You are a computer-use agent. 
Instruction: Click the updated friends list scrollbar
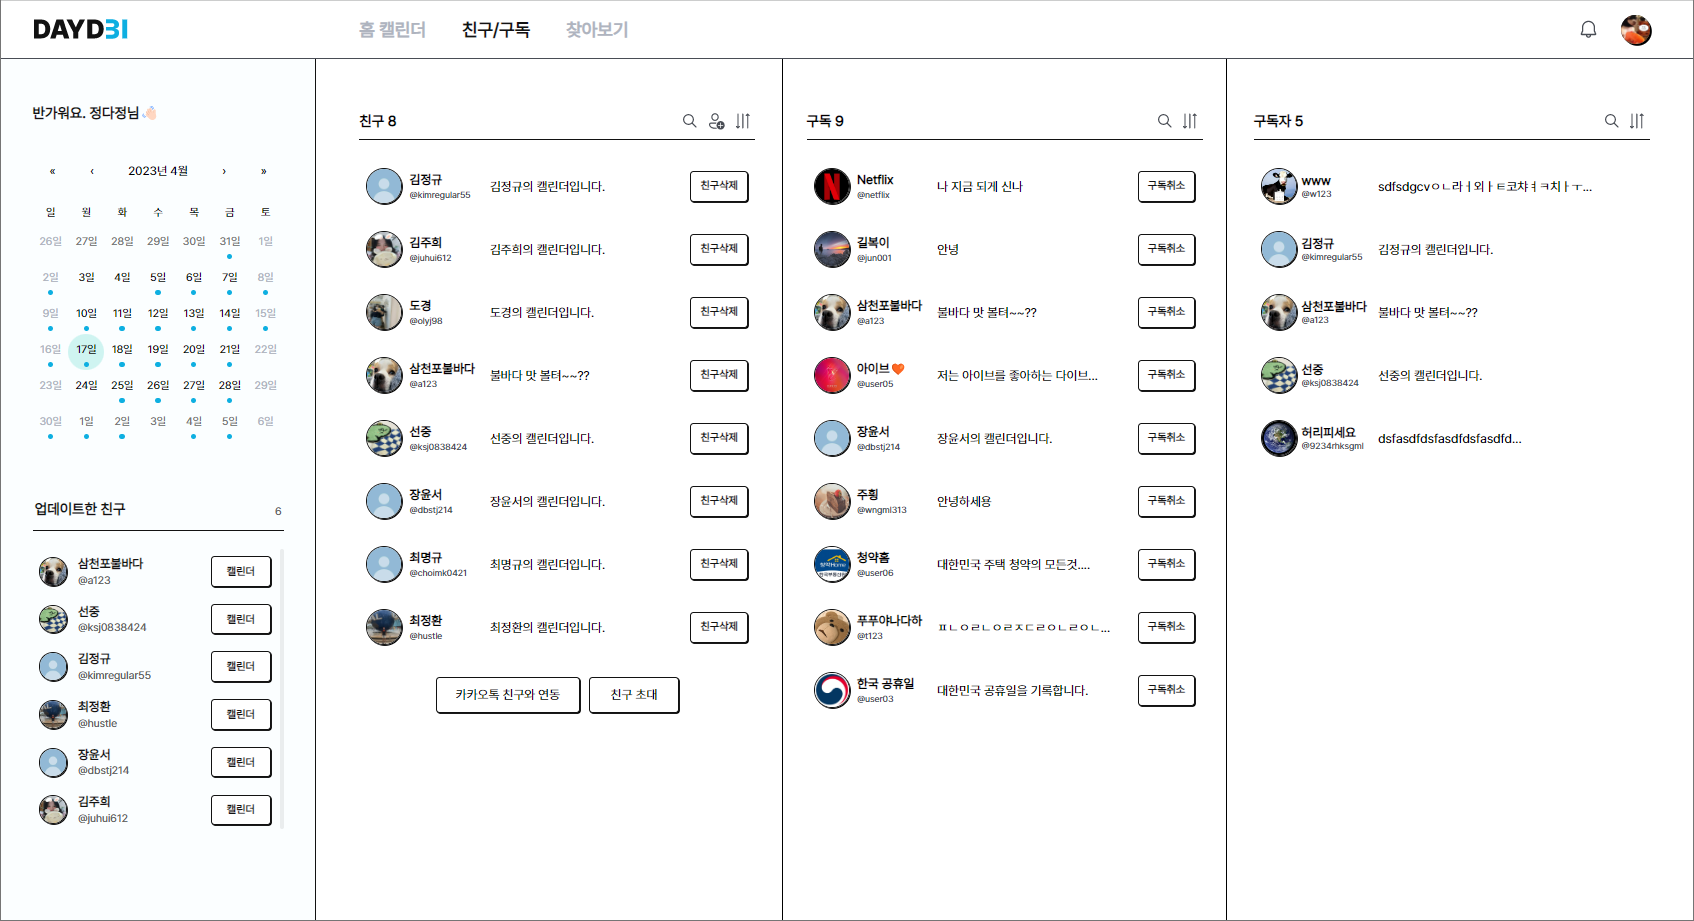282,688
